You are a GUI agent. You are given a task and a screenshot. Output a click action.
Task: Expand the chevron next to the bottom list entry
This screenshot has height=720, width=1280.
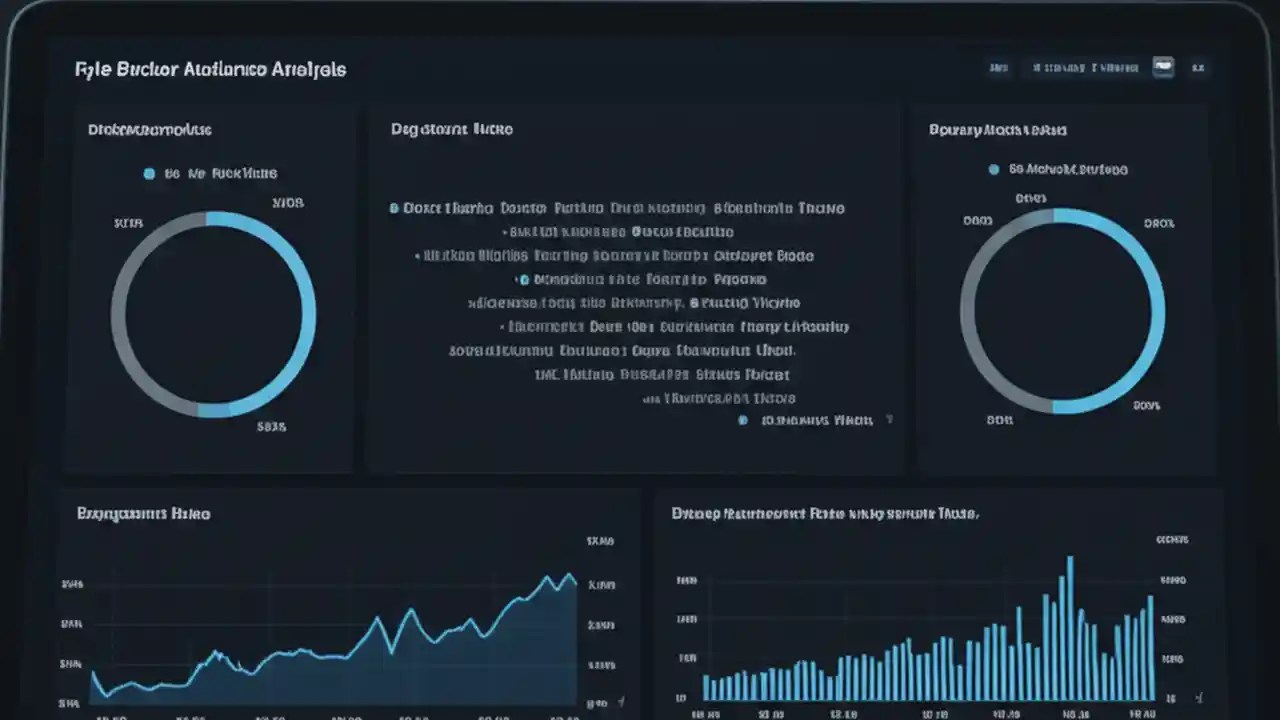(888, 420)
